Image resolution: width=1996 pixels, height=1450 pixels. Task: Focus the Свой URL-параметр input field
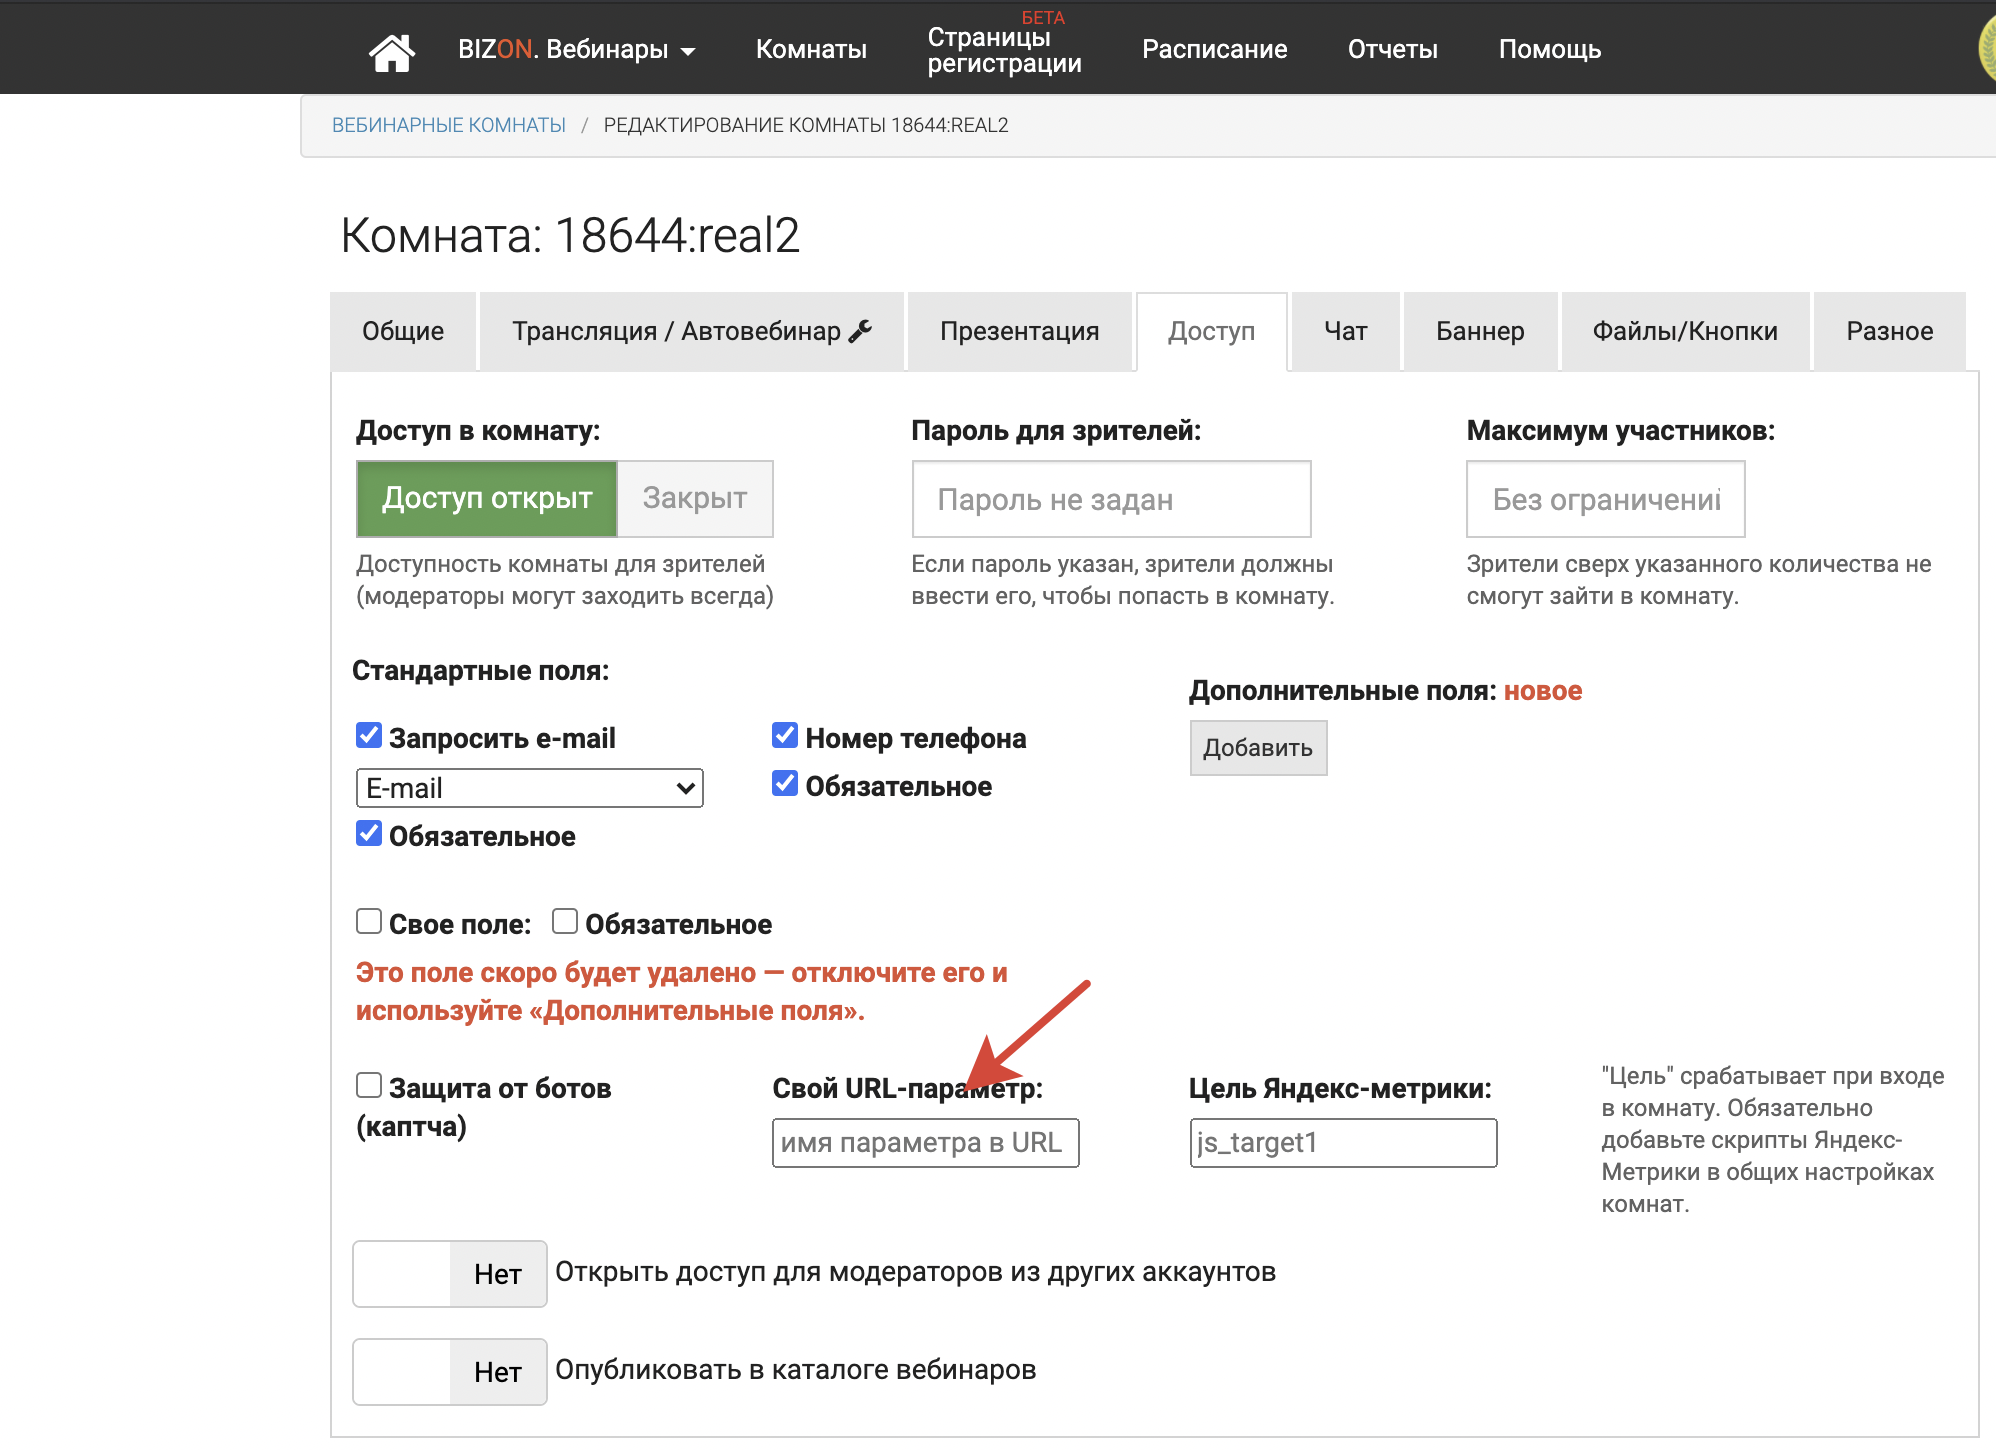coord(925,1143)
